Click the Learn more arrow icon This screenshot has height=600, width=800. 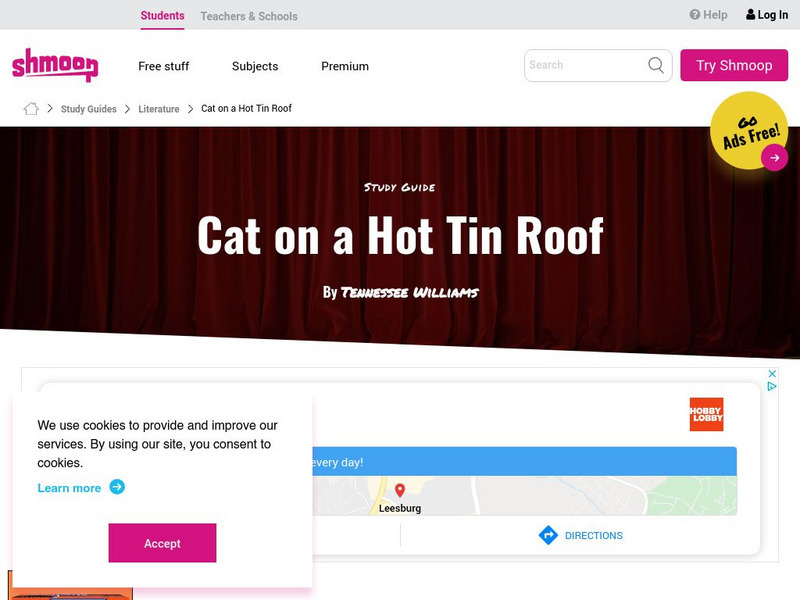pyautogui.click(x=117, y=487)
